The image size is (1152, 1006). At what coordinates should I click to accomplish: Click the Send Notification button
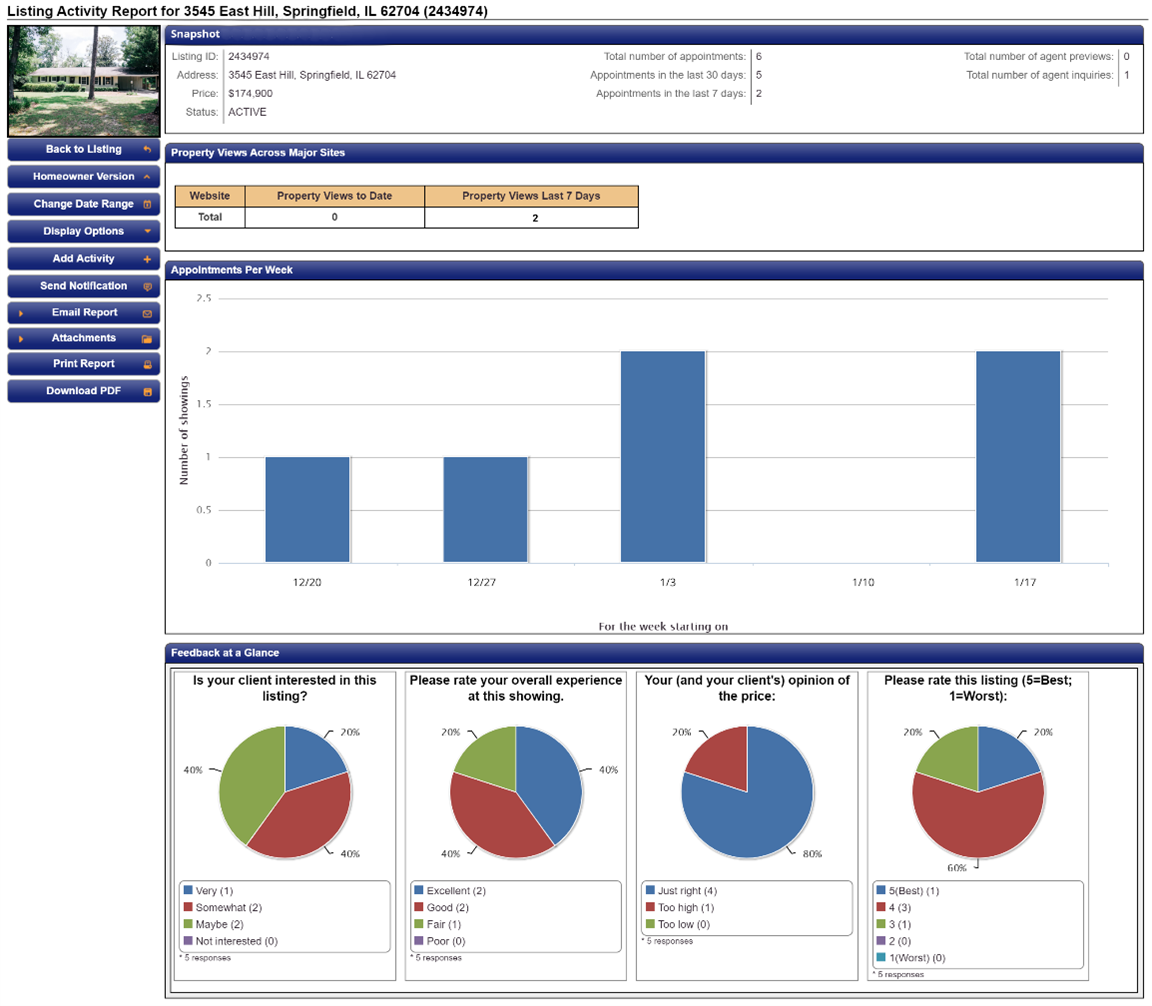tap(83, 286)
